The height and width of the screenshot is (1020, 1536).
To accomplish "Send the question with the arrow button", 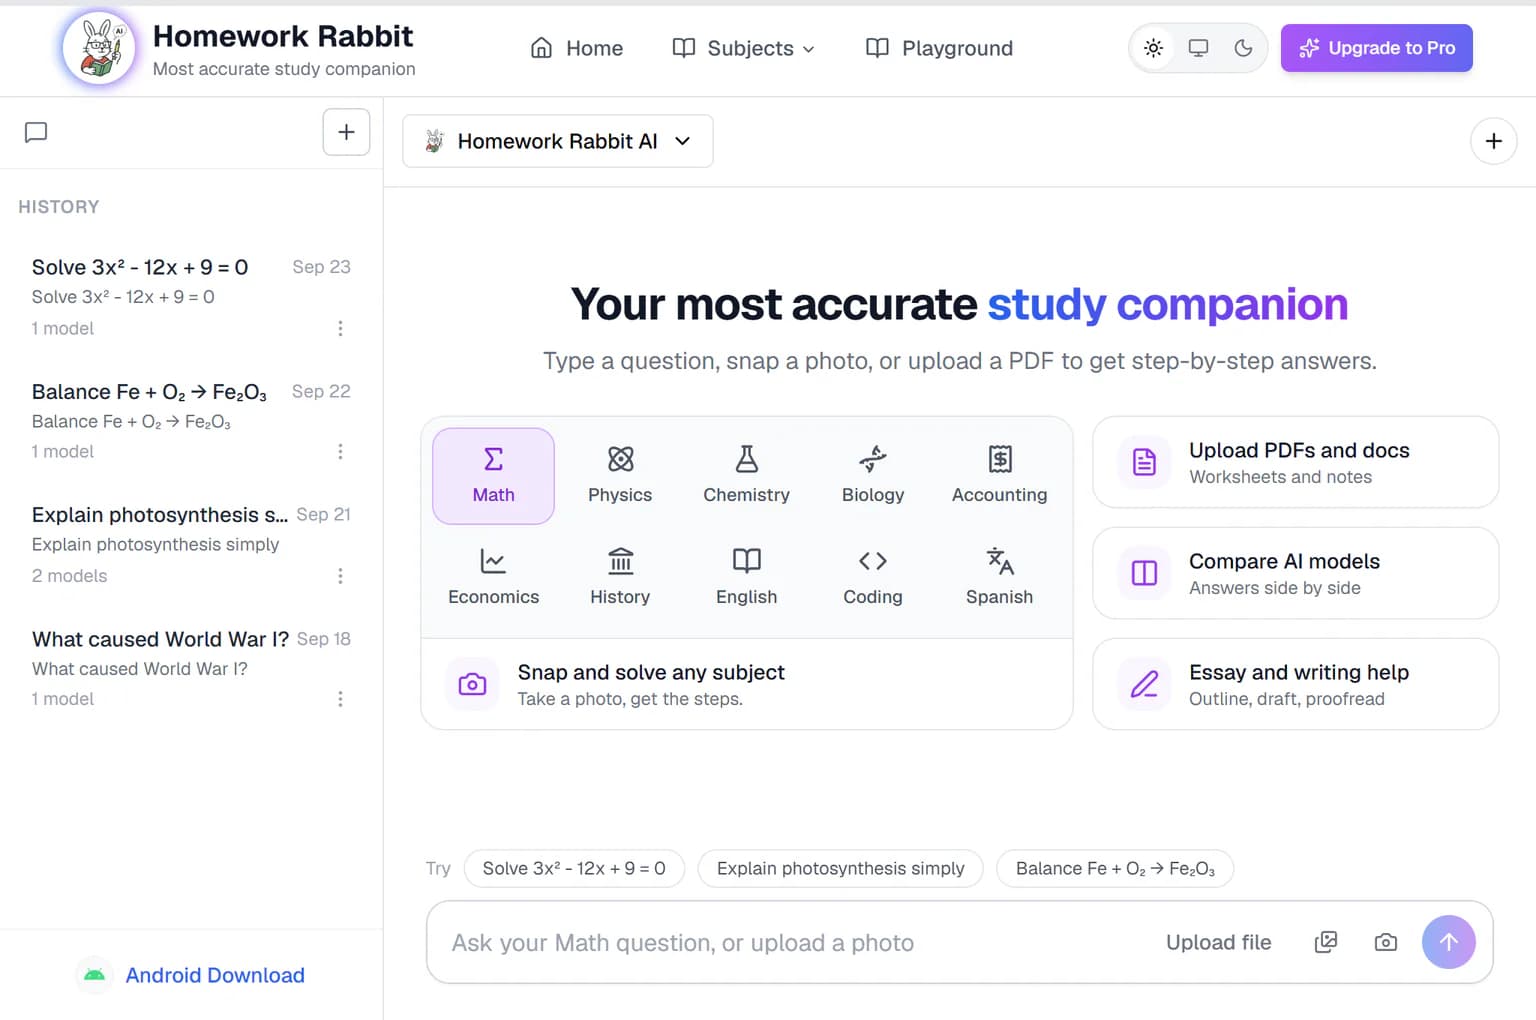I will (1448, 942).
